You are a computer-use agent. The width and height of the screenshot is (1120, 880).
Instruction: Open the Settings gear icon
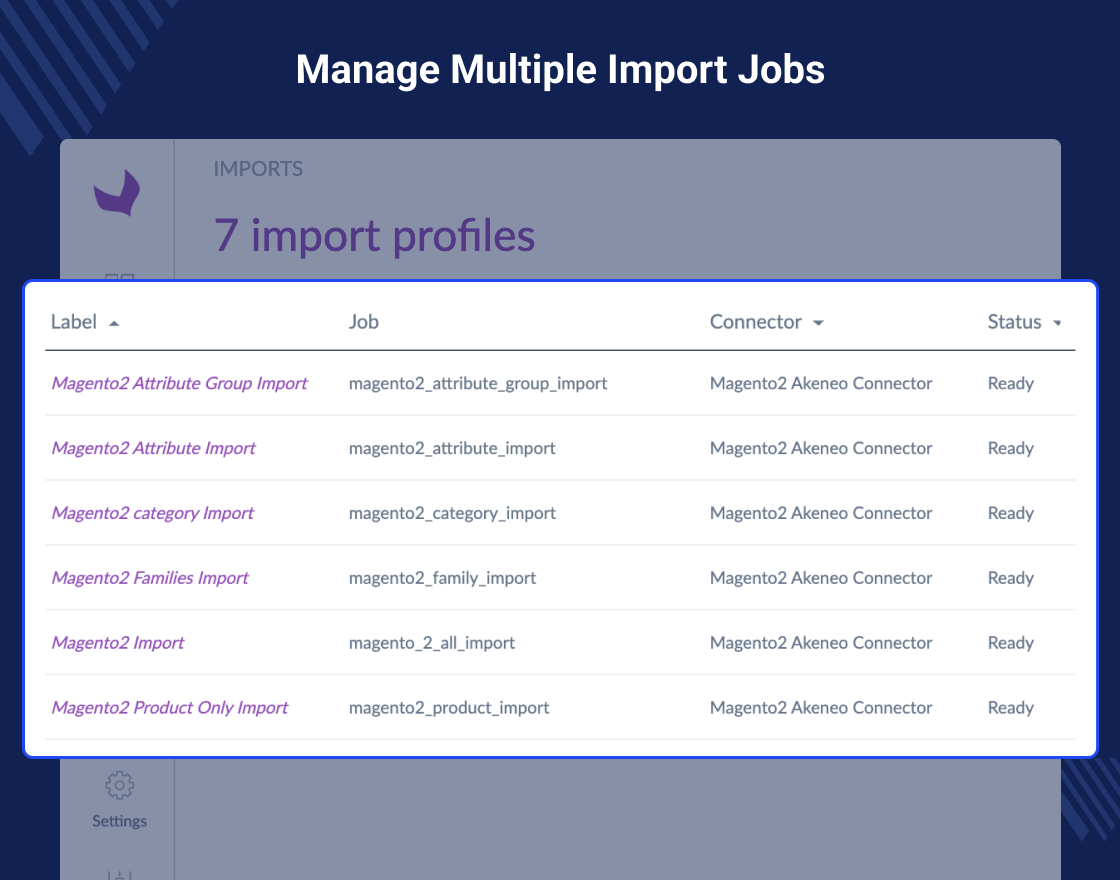coord(119,785)
